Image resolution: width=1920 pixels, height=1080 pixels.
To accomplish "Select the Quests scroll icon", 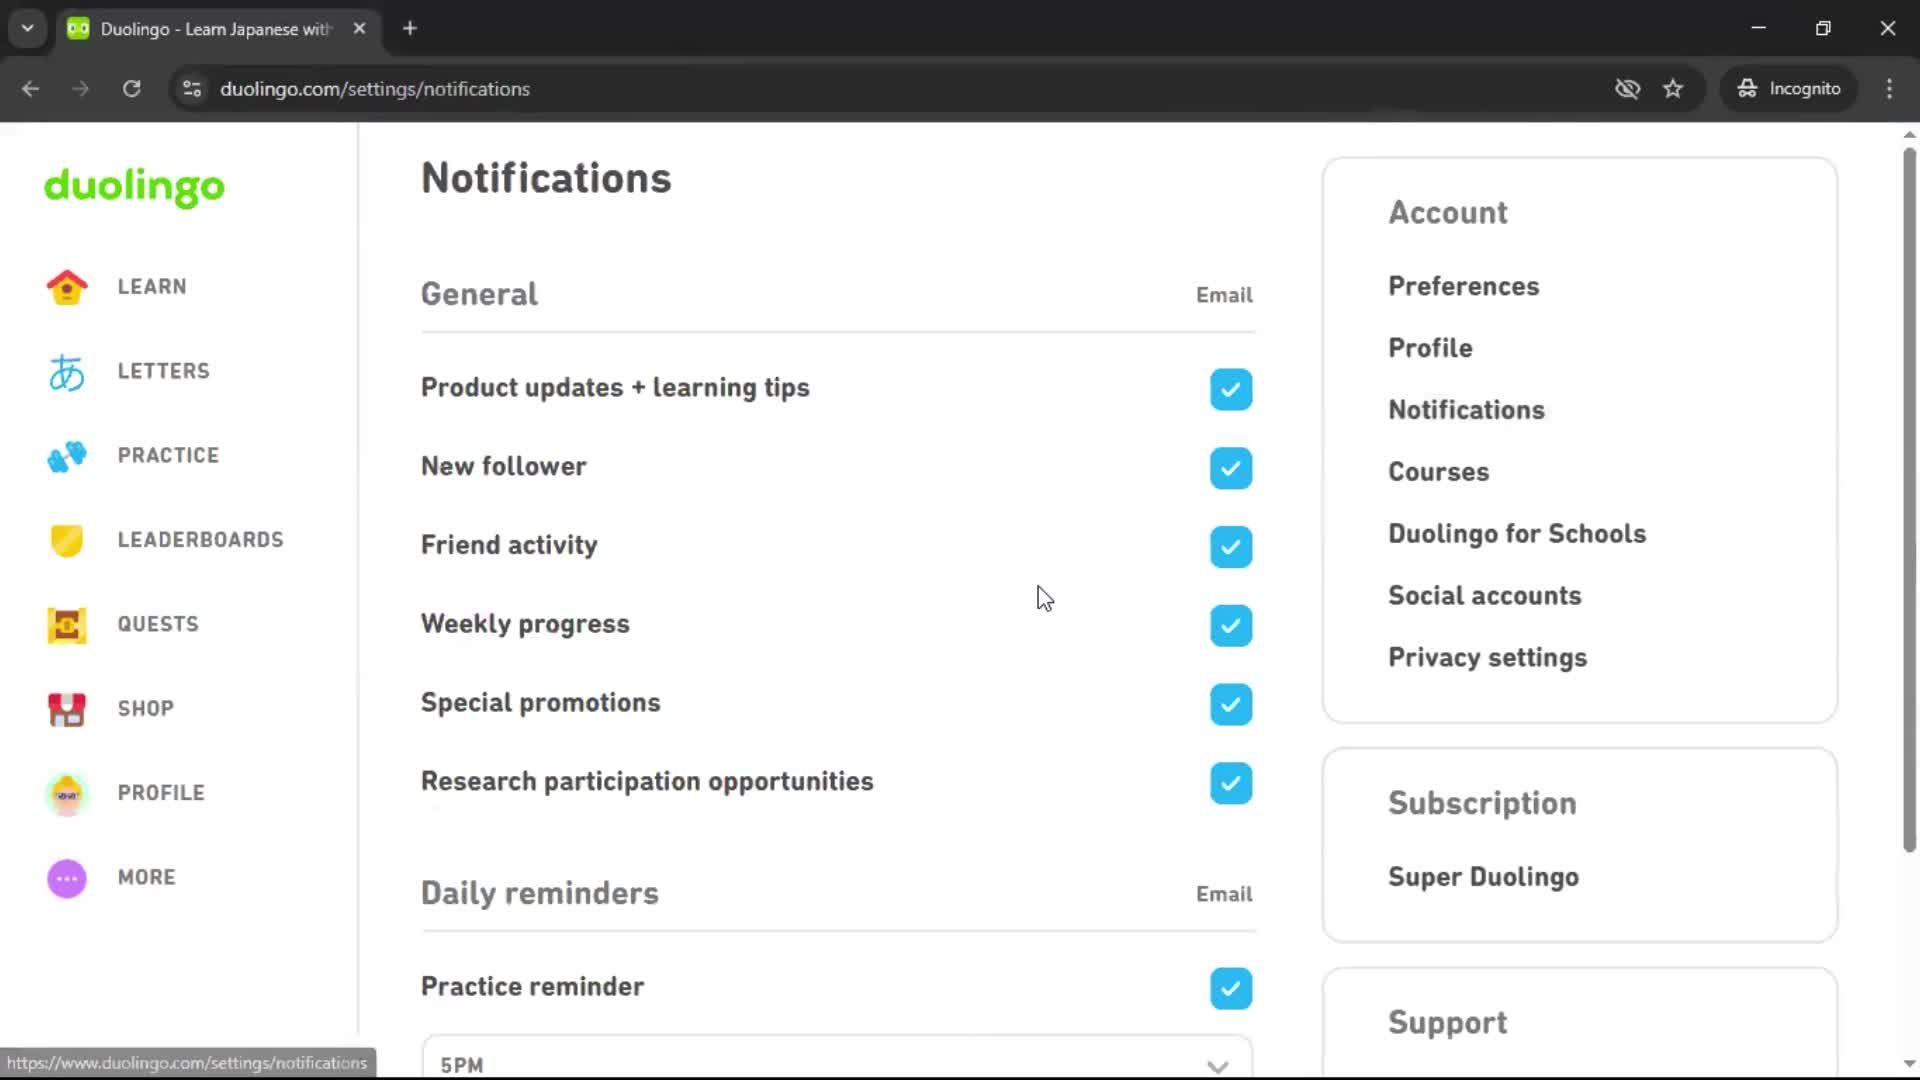I will tap(66, 625).
